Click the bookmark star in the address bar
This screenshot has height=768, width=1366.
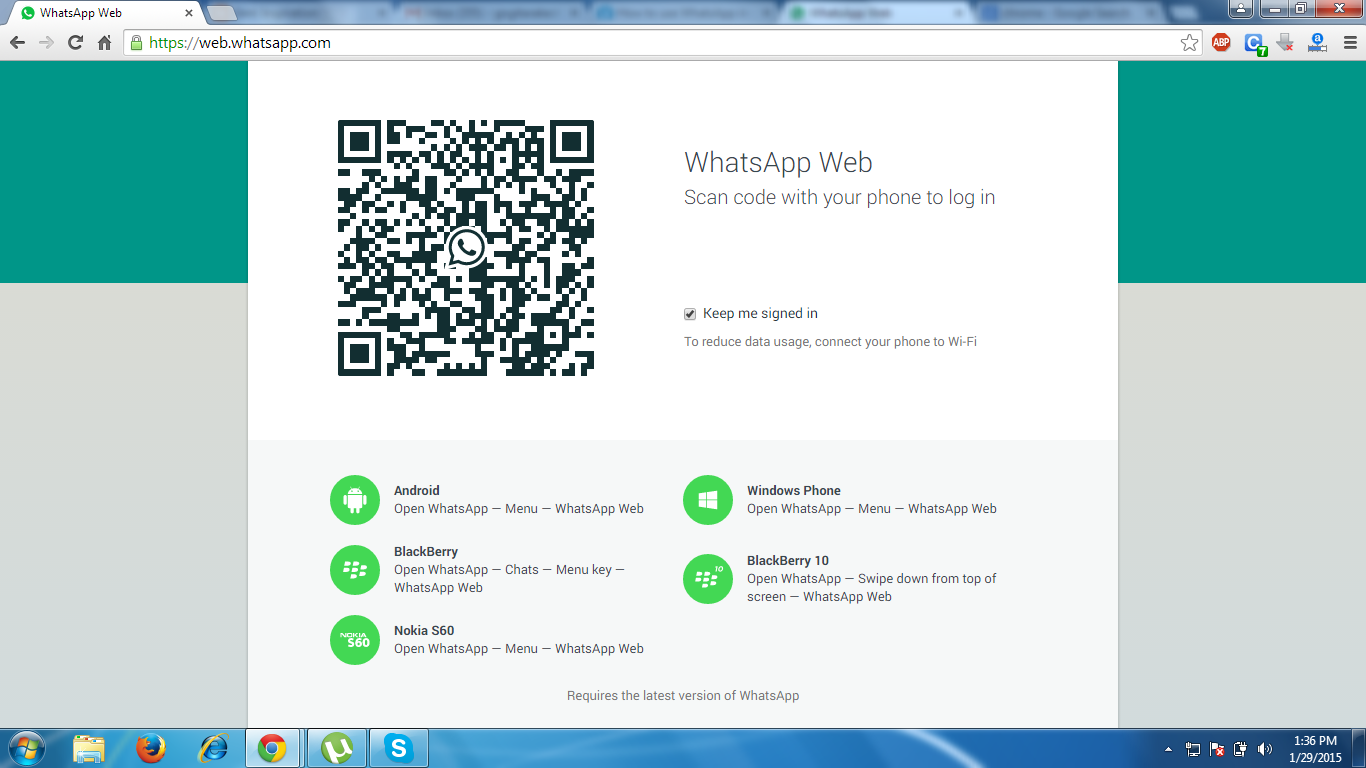point(1189,43)
